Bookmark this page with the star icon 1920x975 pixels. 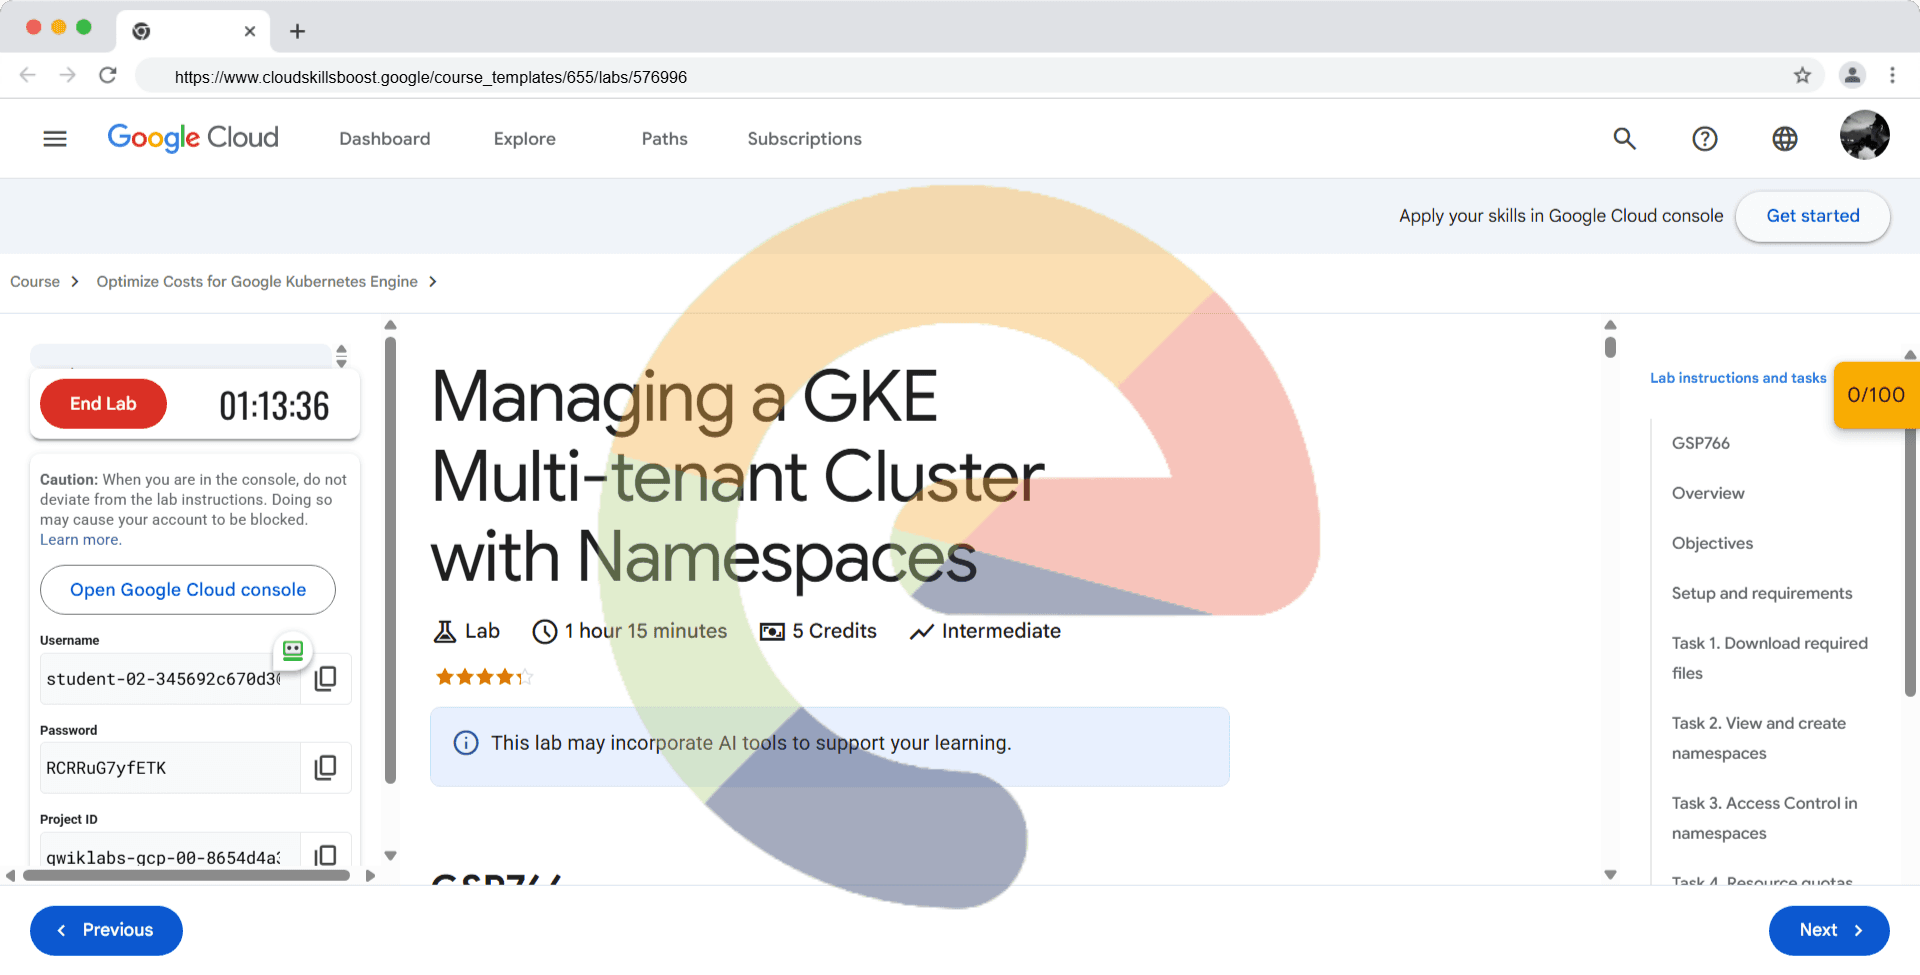[x=1802, y=76]
